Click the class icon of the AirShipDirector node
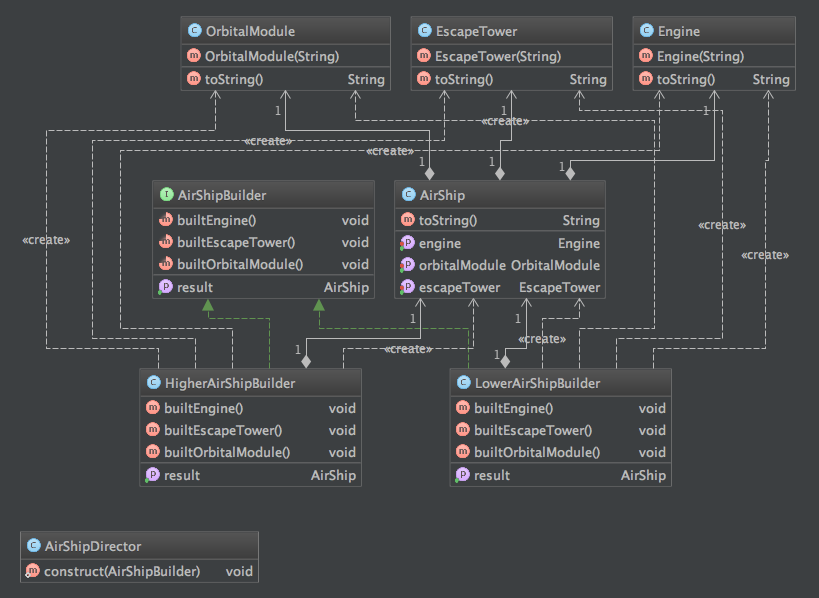Screen dimensions: 819x598 coord(33,547)
